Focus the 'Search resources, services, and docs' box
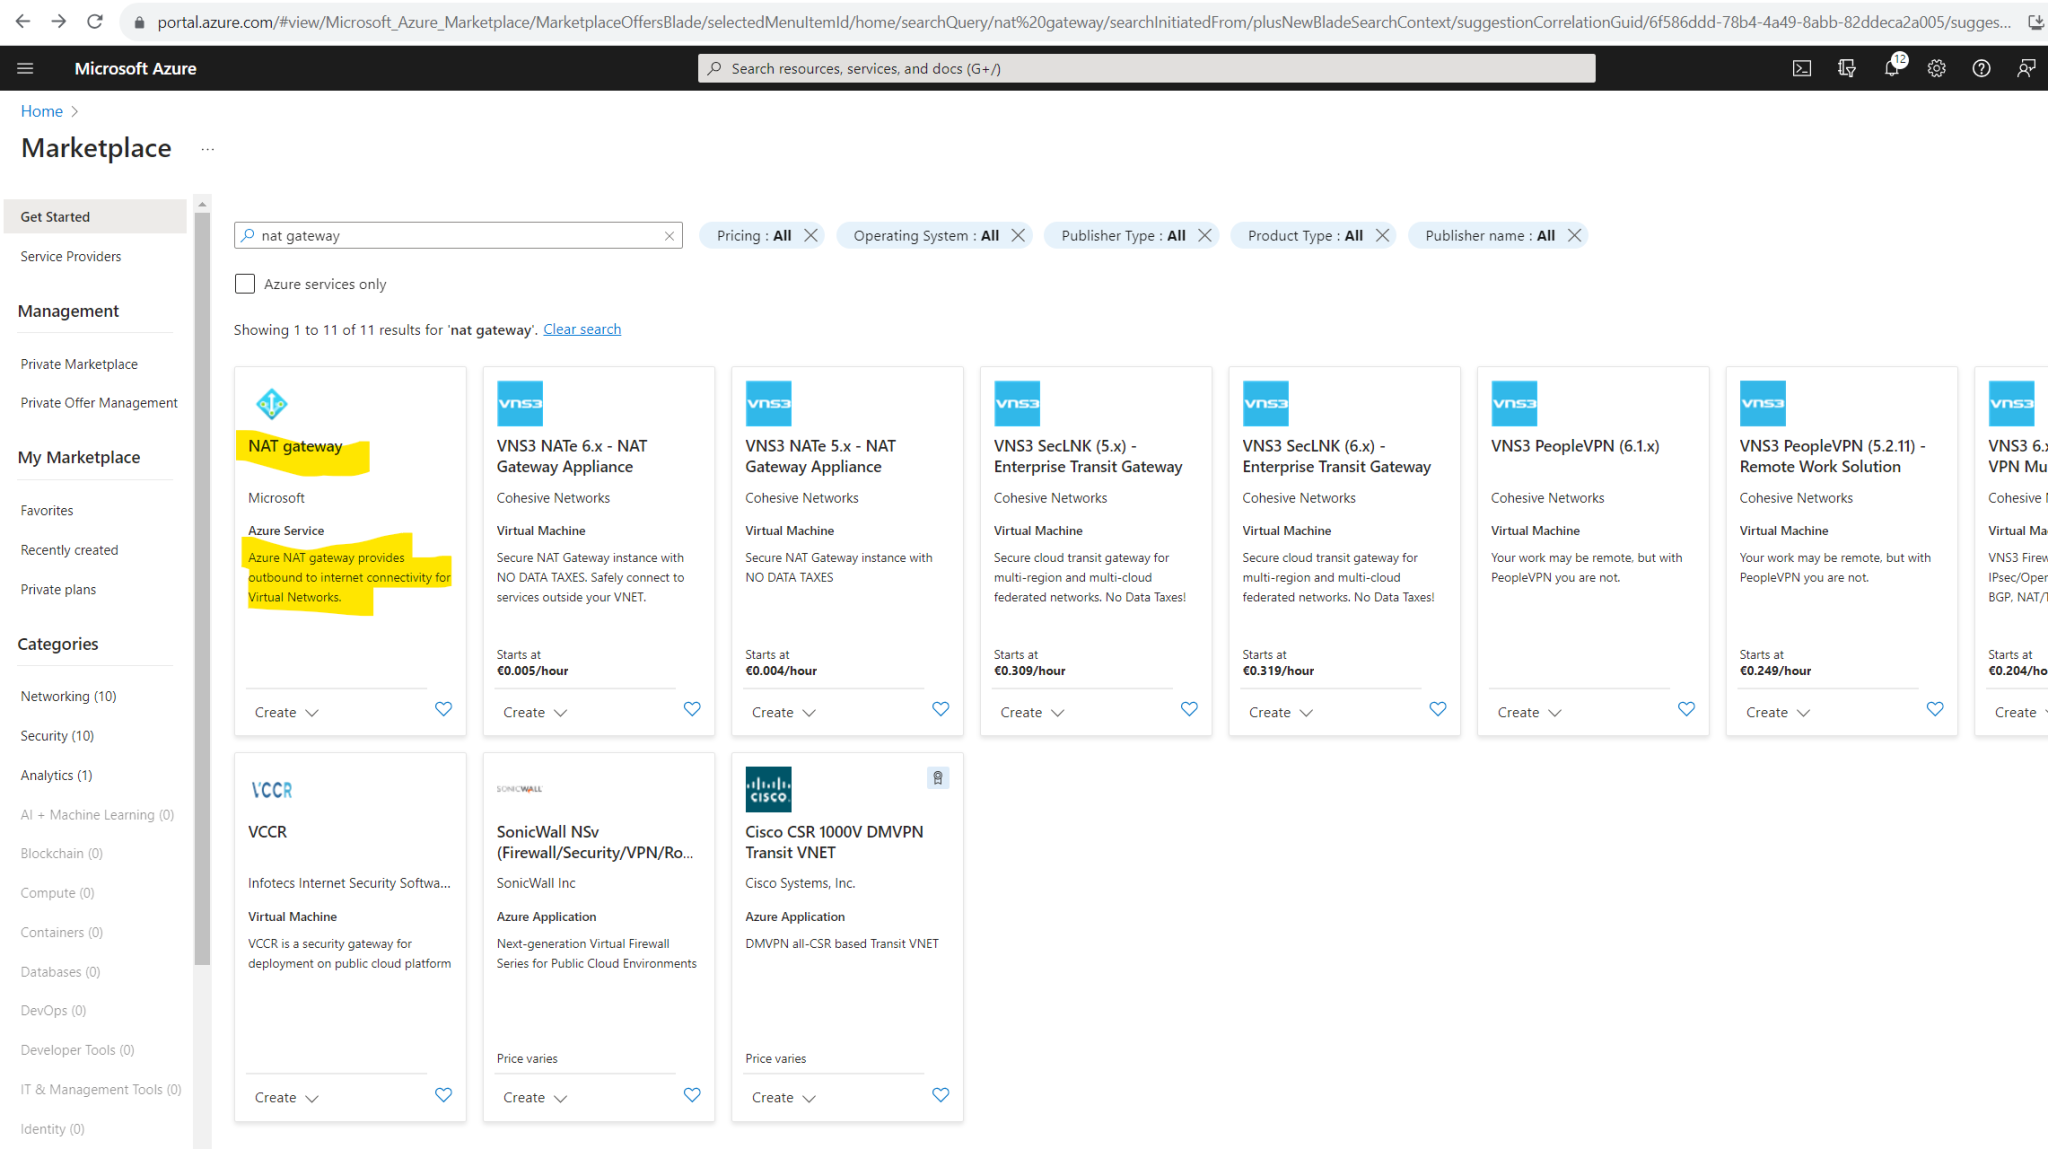The image size is (2048, 1149). (x=1146, y=68)
